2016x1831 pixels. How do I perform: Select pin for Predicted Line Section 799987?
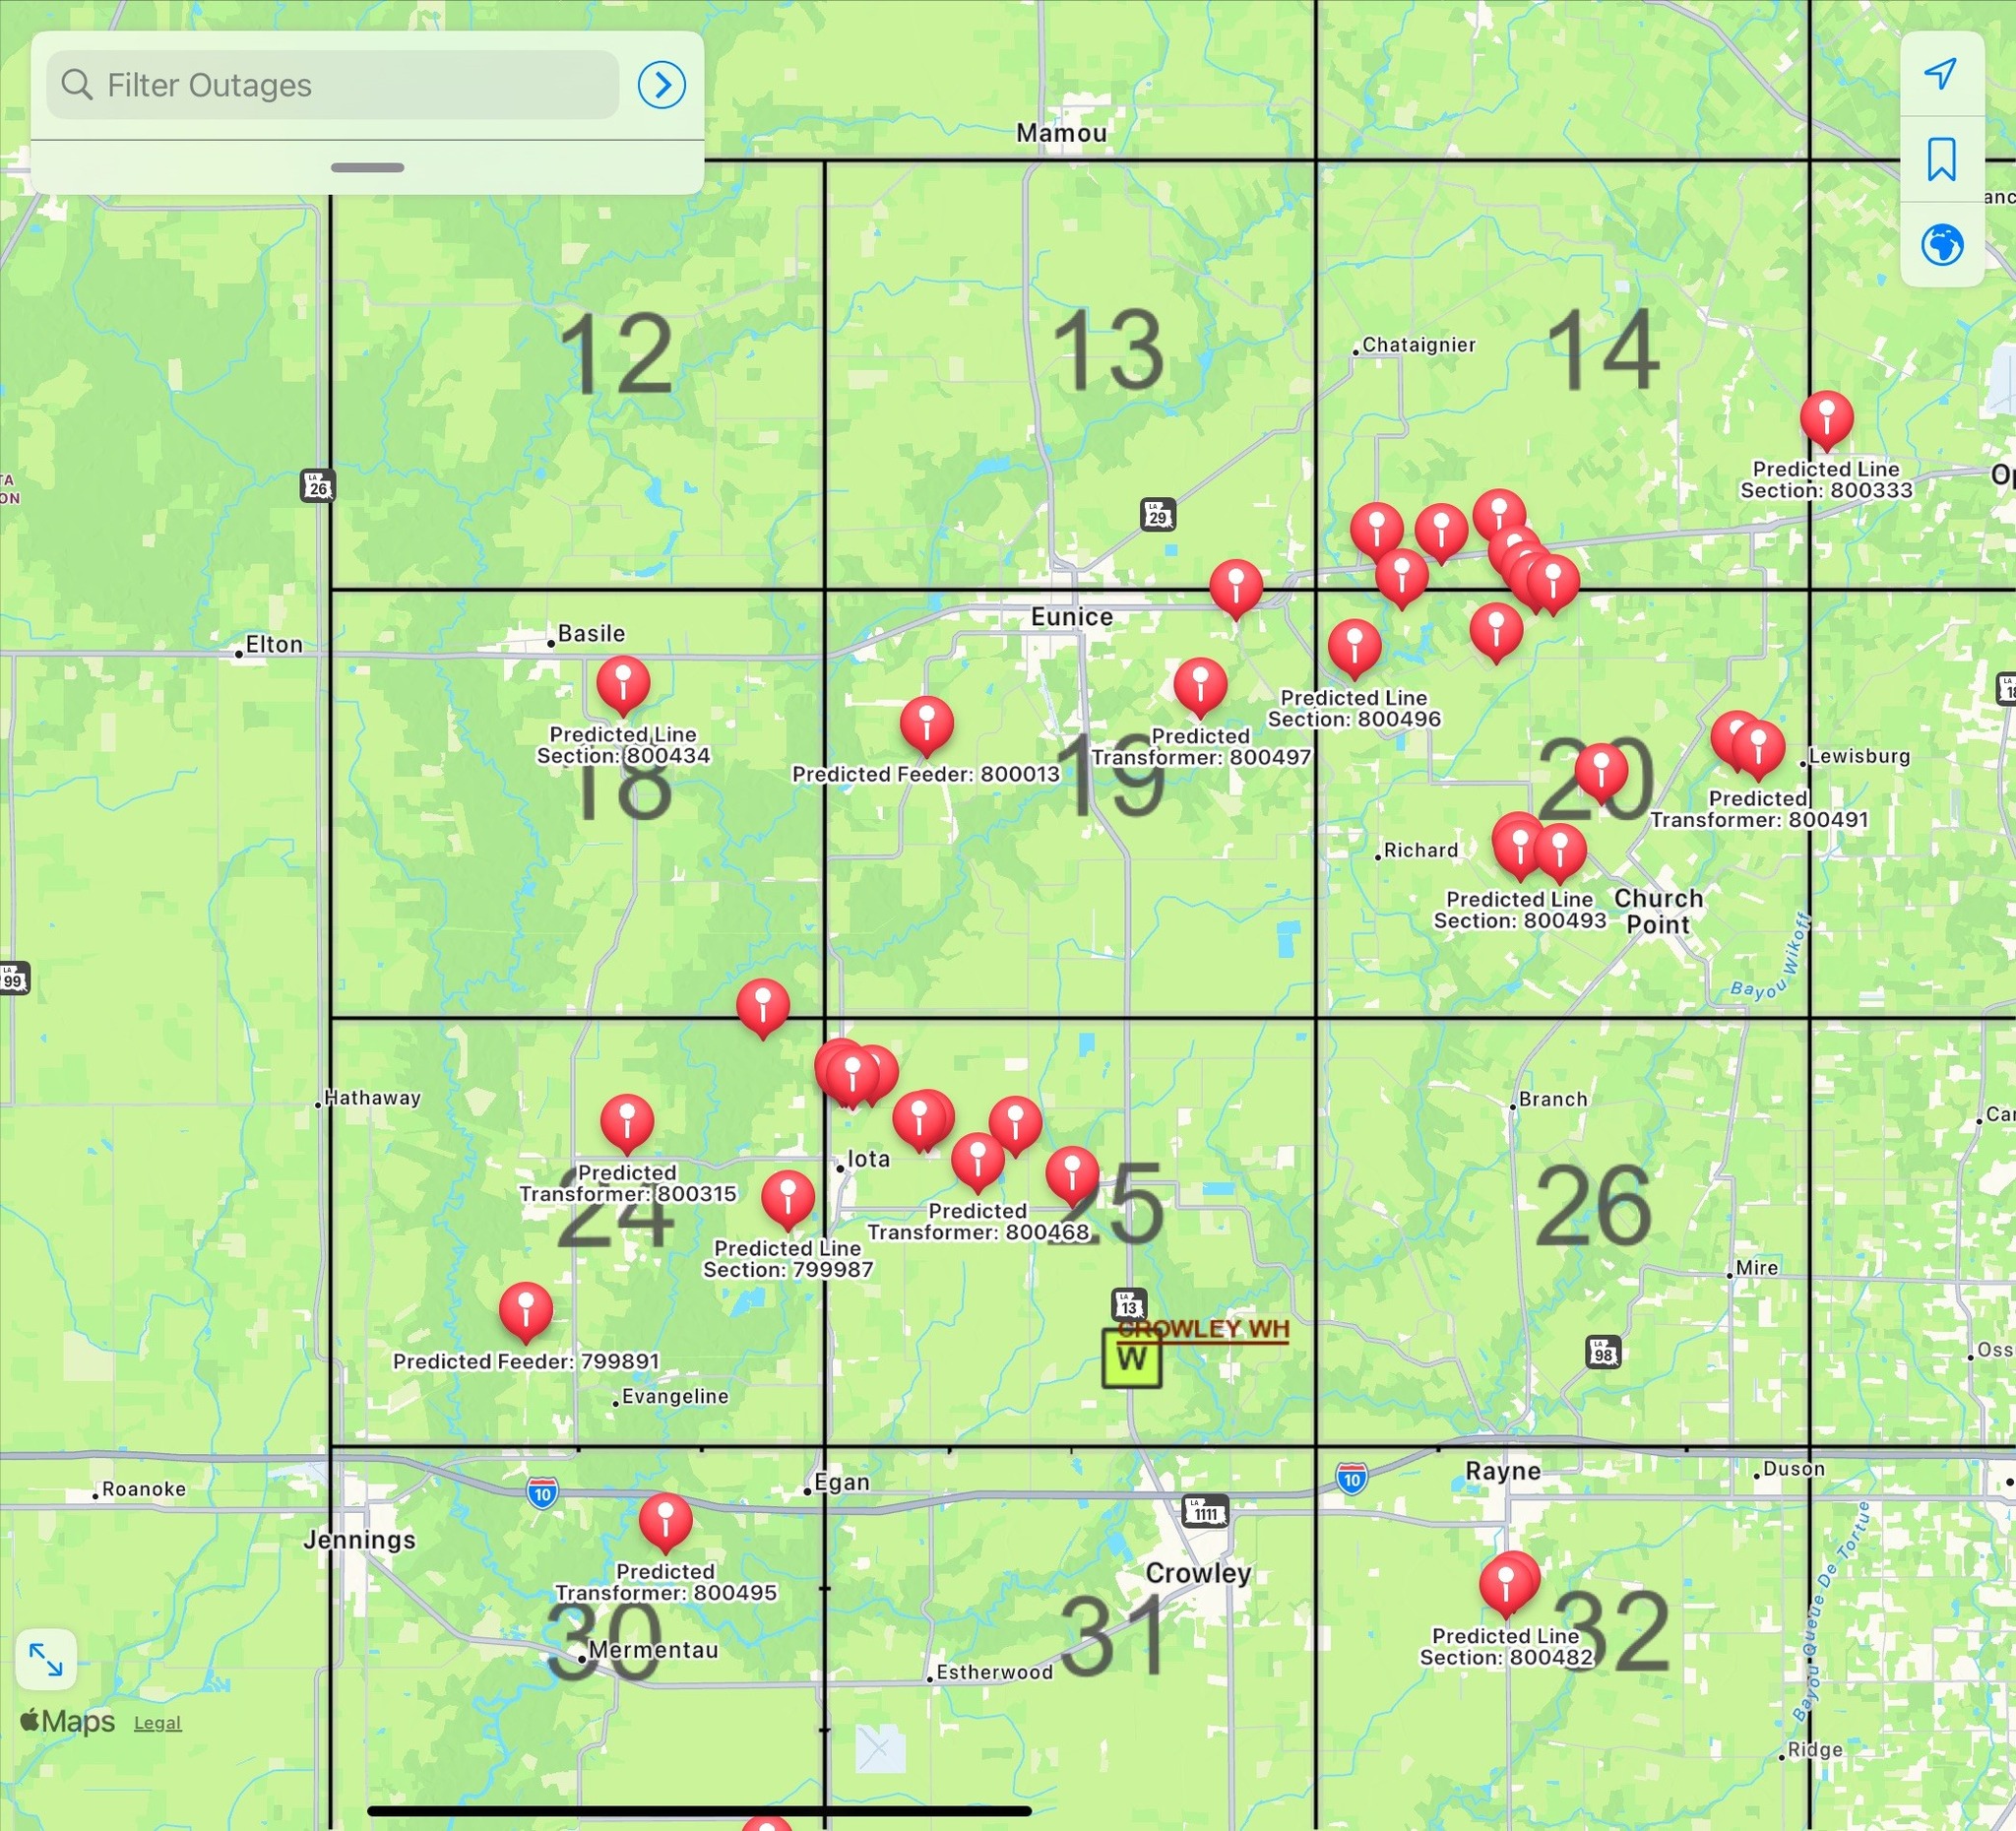pos(788,1198)
